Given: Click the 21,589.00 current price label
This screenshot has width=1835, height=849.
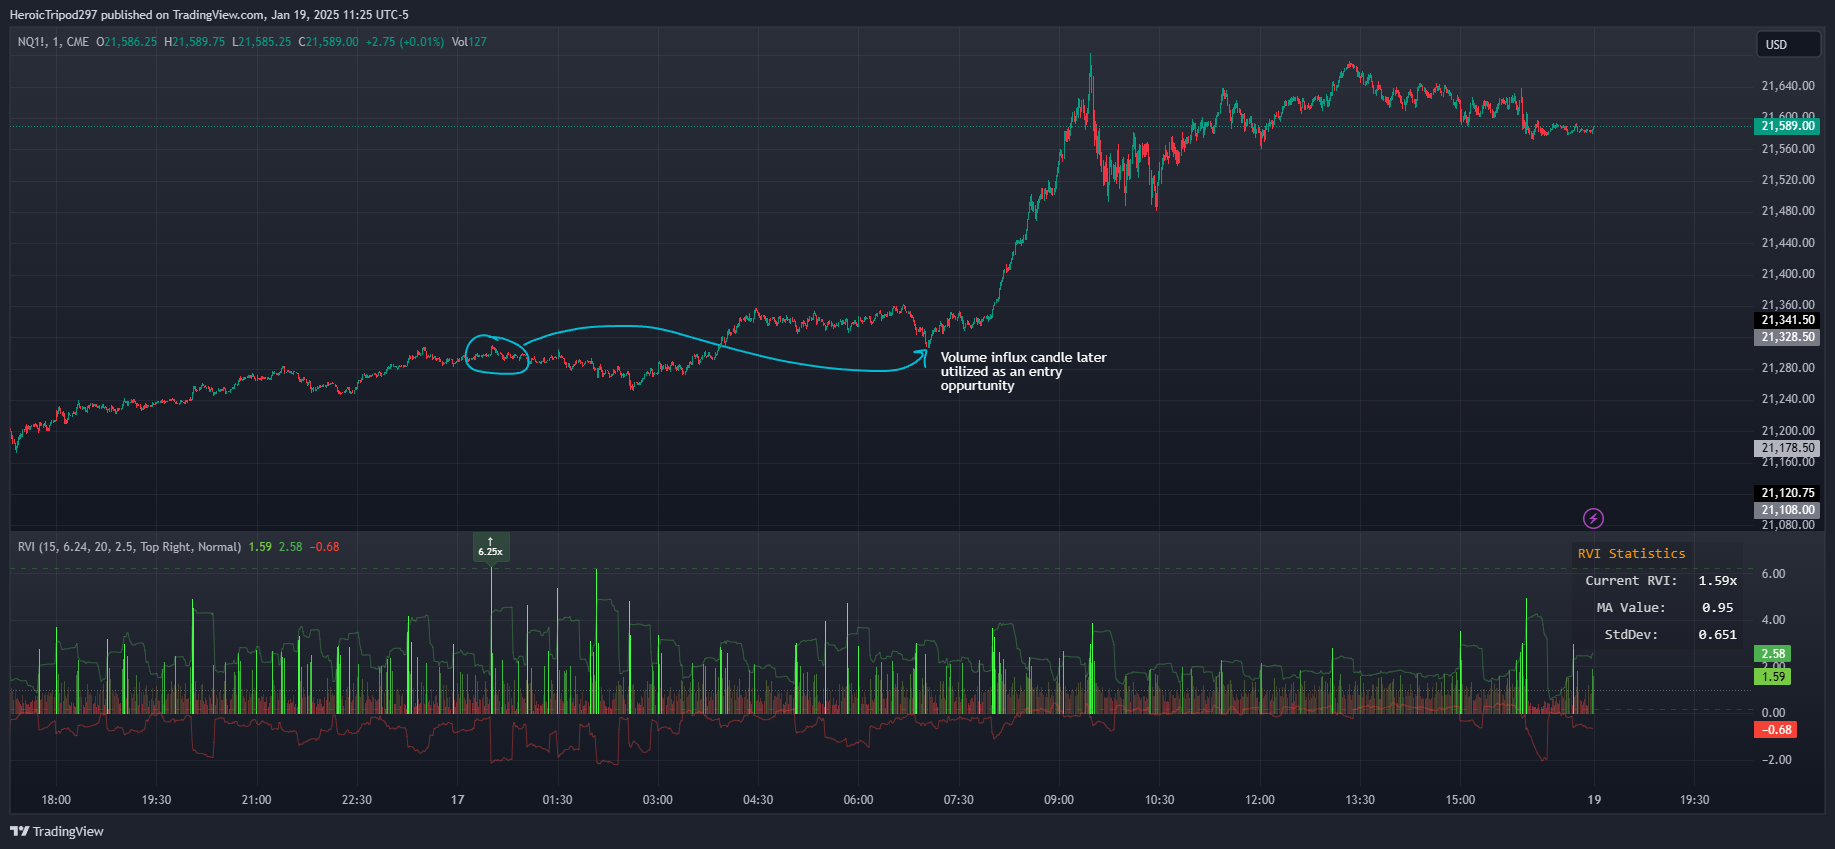Looking at the screenshot, I should coord(1787,126).
